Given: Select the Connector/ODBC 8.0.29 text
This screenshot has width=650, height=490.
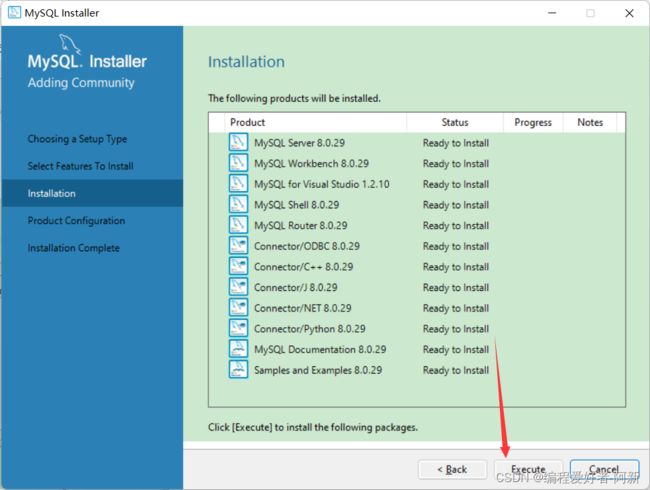Looking at the screenshot, I should [307, 246].
